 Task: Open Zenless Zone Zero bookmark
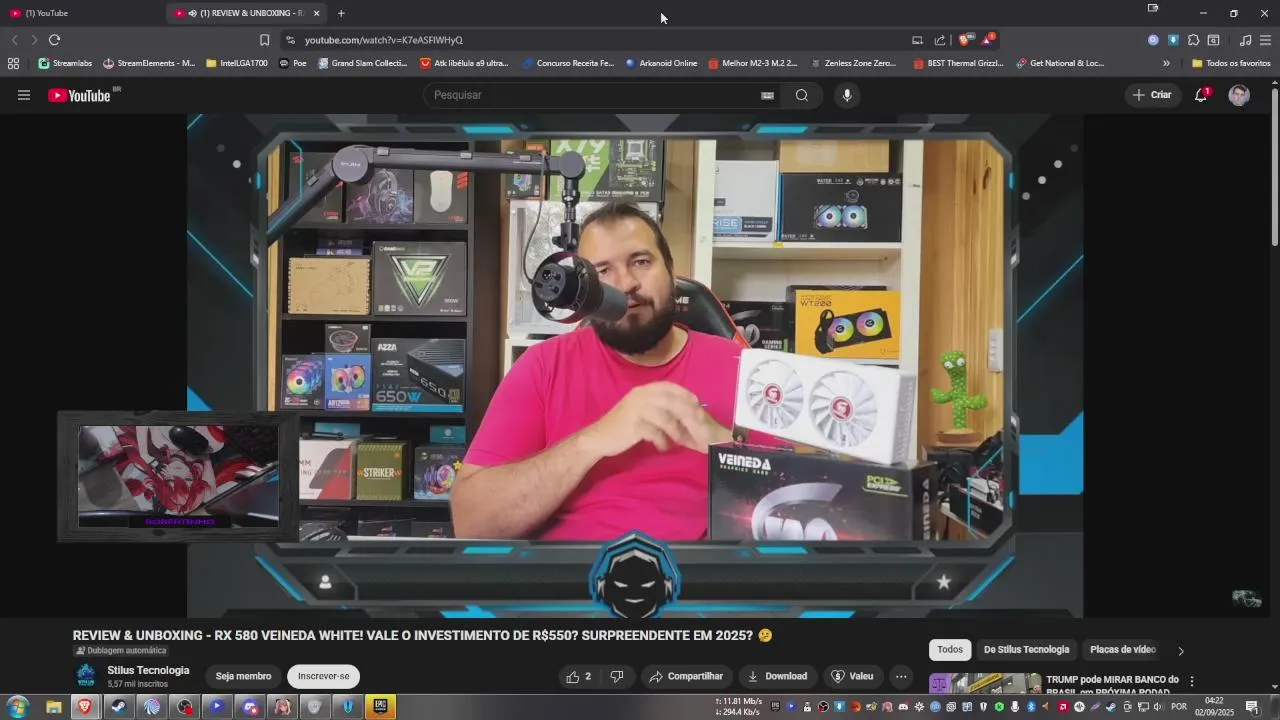tap(853, 63)
